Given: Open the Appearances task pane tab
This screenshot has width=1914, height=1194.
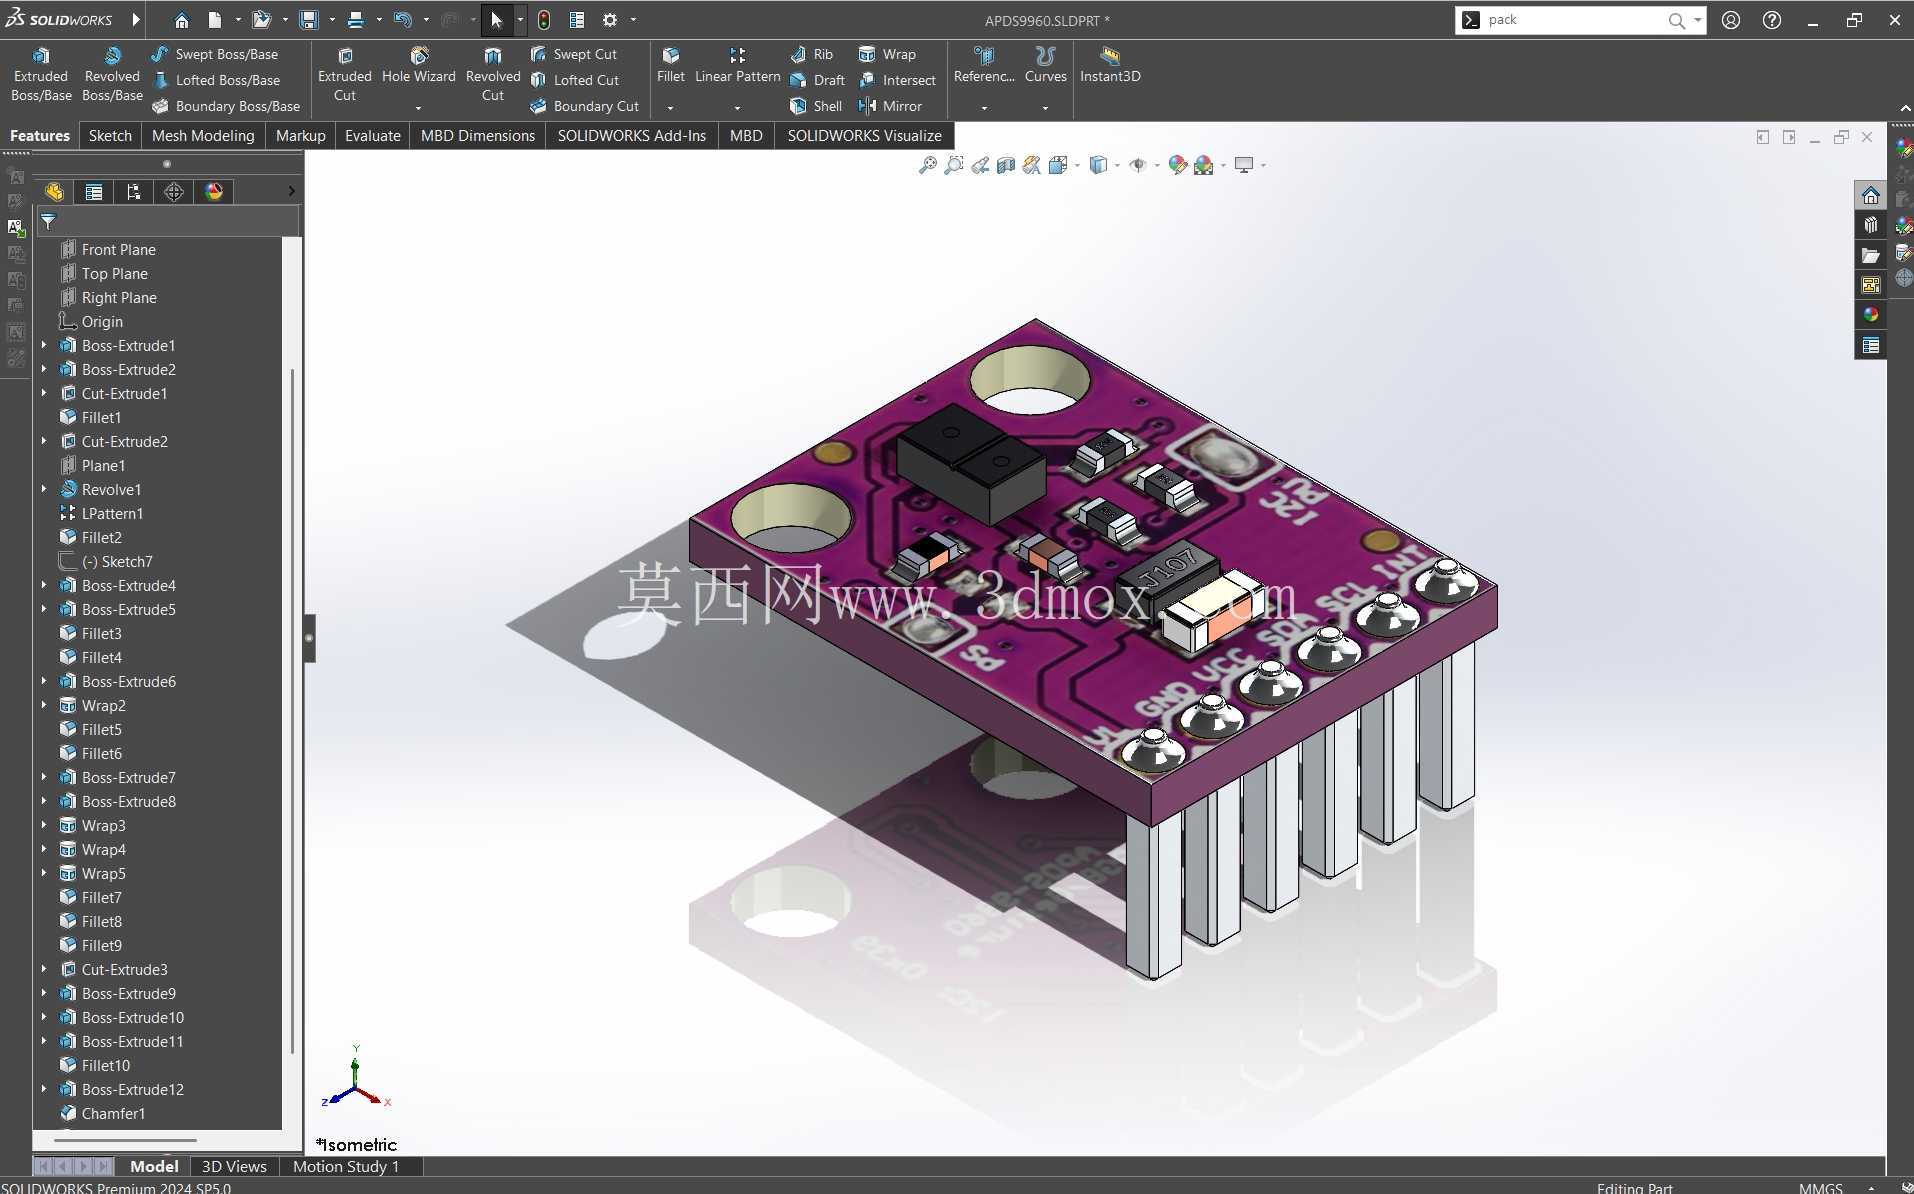Looking at the screenshot, I should (1870, 315).
